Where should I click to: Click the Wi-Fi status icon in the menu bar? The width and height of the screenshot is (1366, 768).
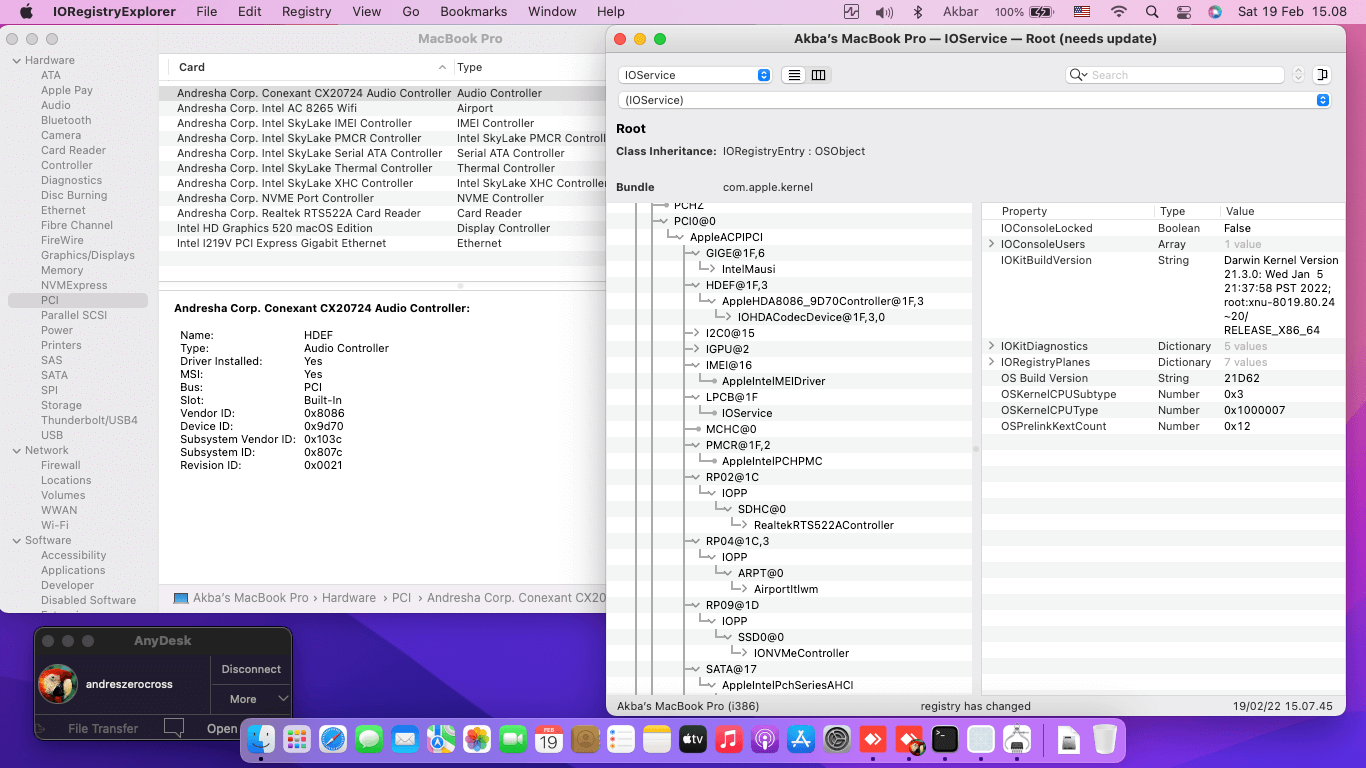(x=1118, y=12)
